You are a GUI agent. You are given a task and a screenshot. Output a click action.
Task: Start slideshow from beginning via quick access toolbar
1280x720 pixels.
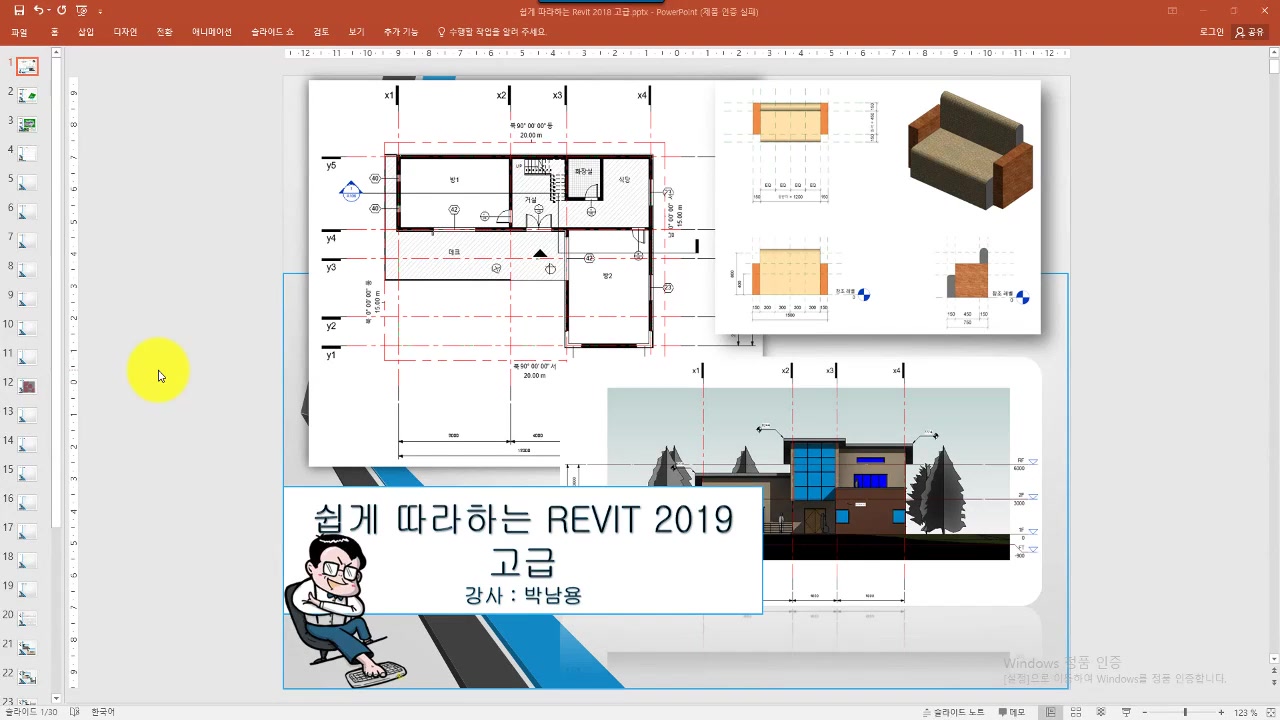[82, 10]
